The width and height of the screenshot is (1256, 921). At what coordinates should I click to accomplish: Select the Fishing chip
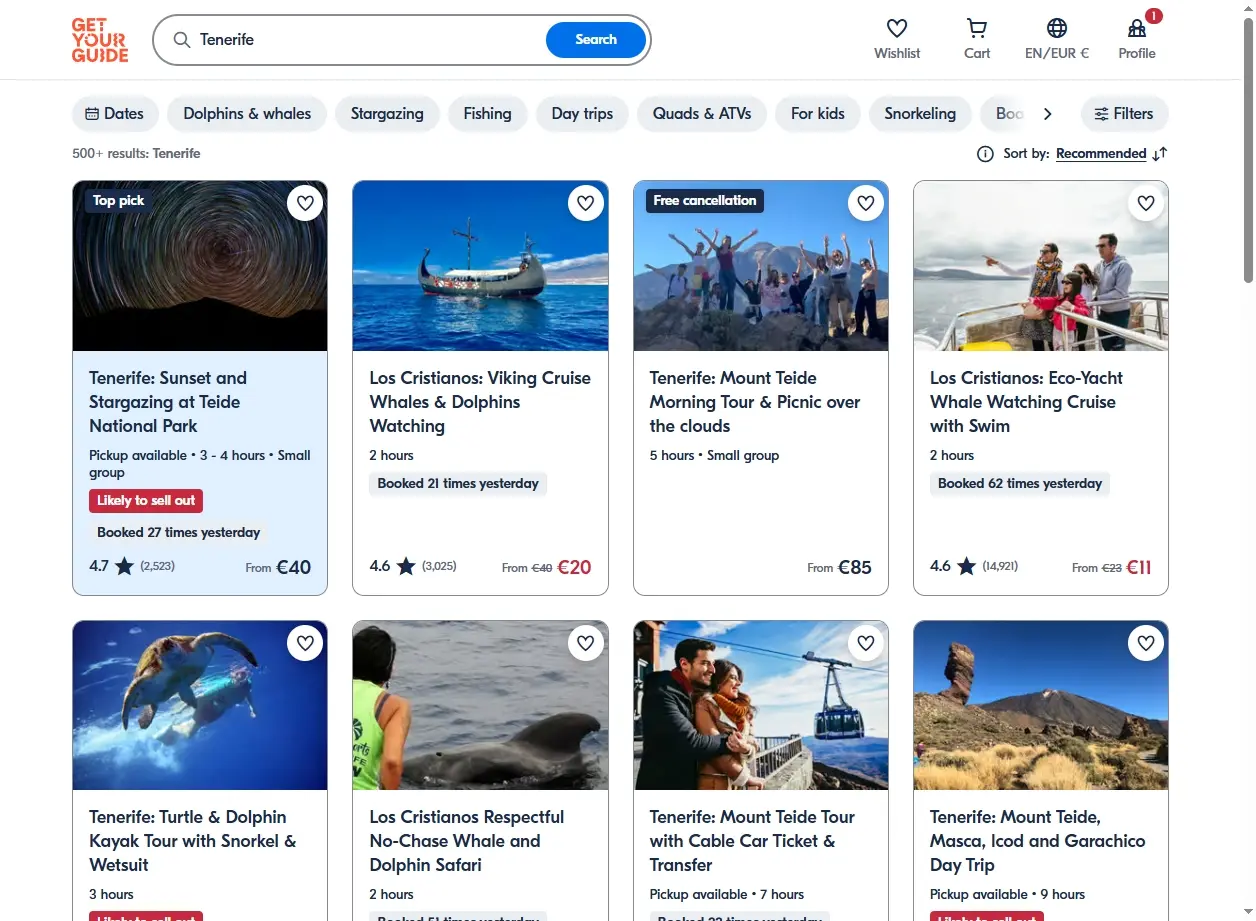click(x=487, y=114)
